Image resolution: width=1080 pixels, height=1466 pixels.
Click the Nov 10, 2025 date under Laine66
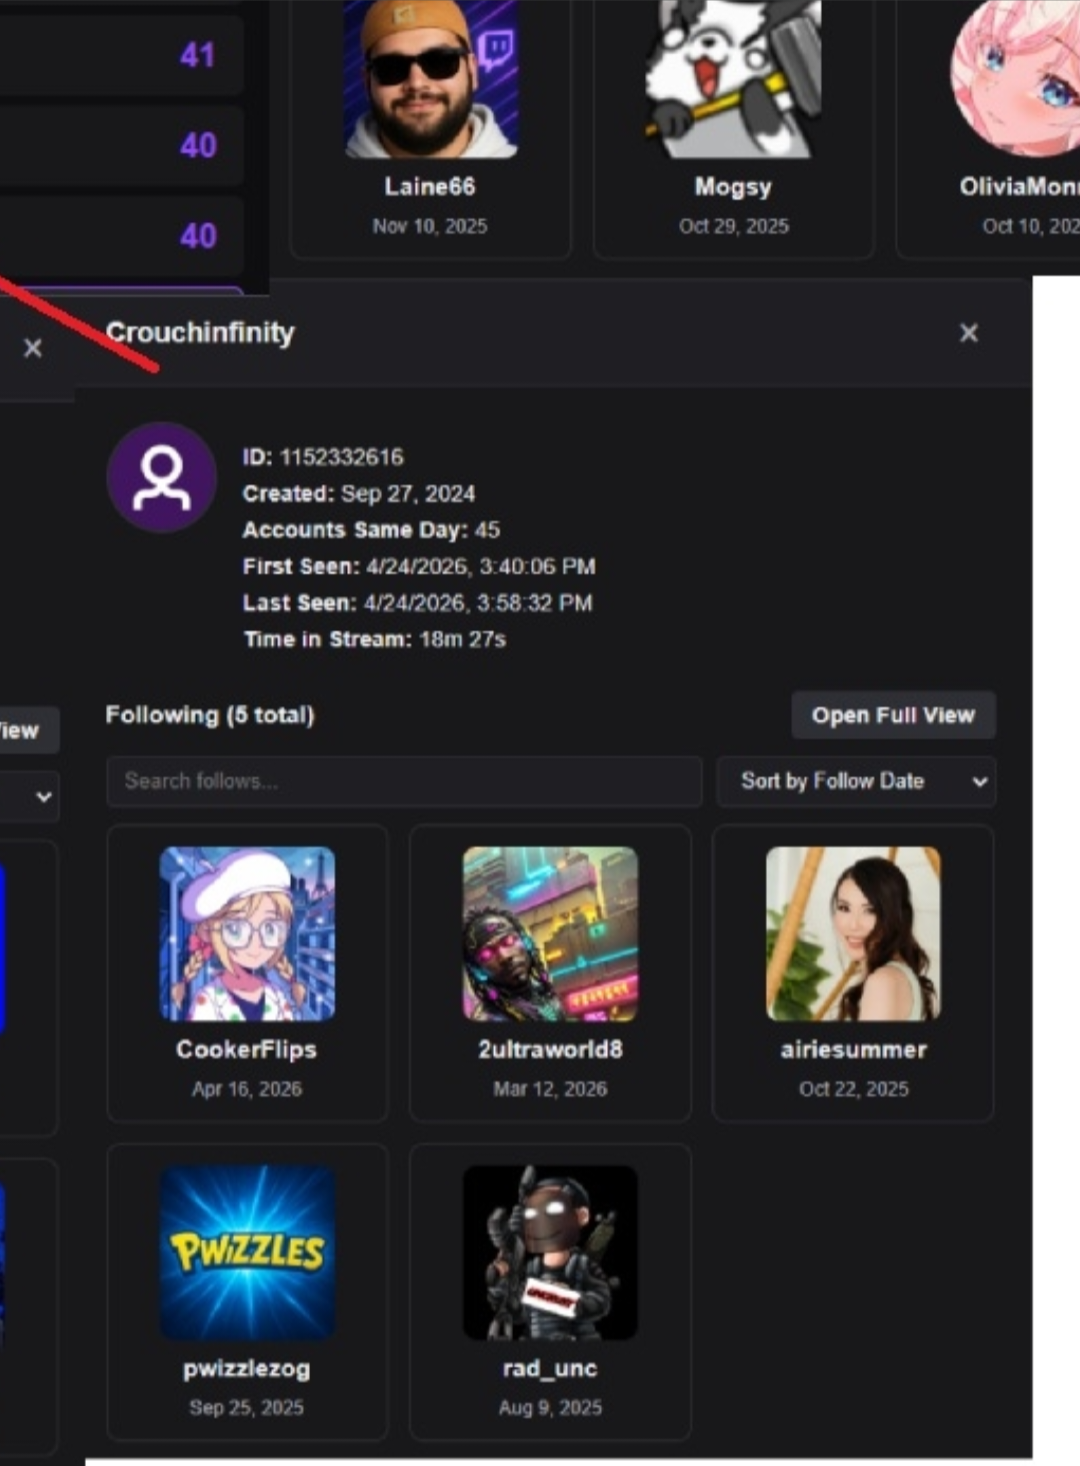(x=430, y=226)
